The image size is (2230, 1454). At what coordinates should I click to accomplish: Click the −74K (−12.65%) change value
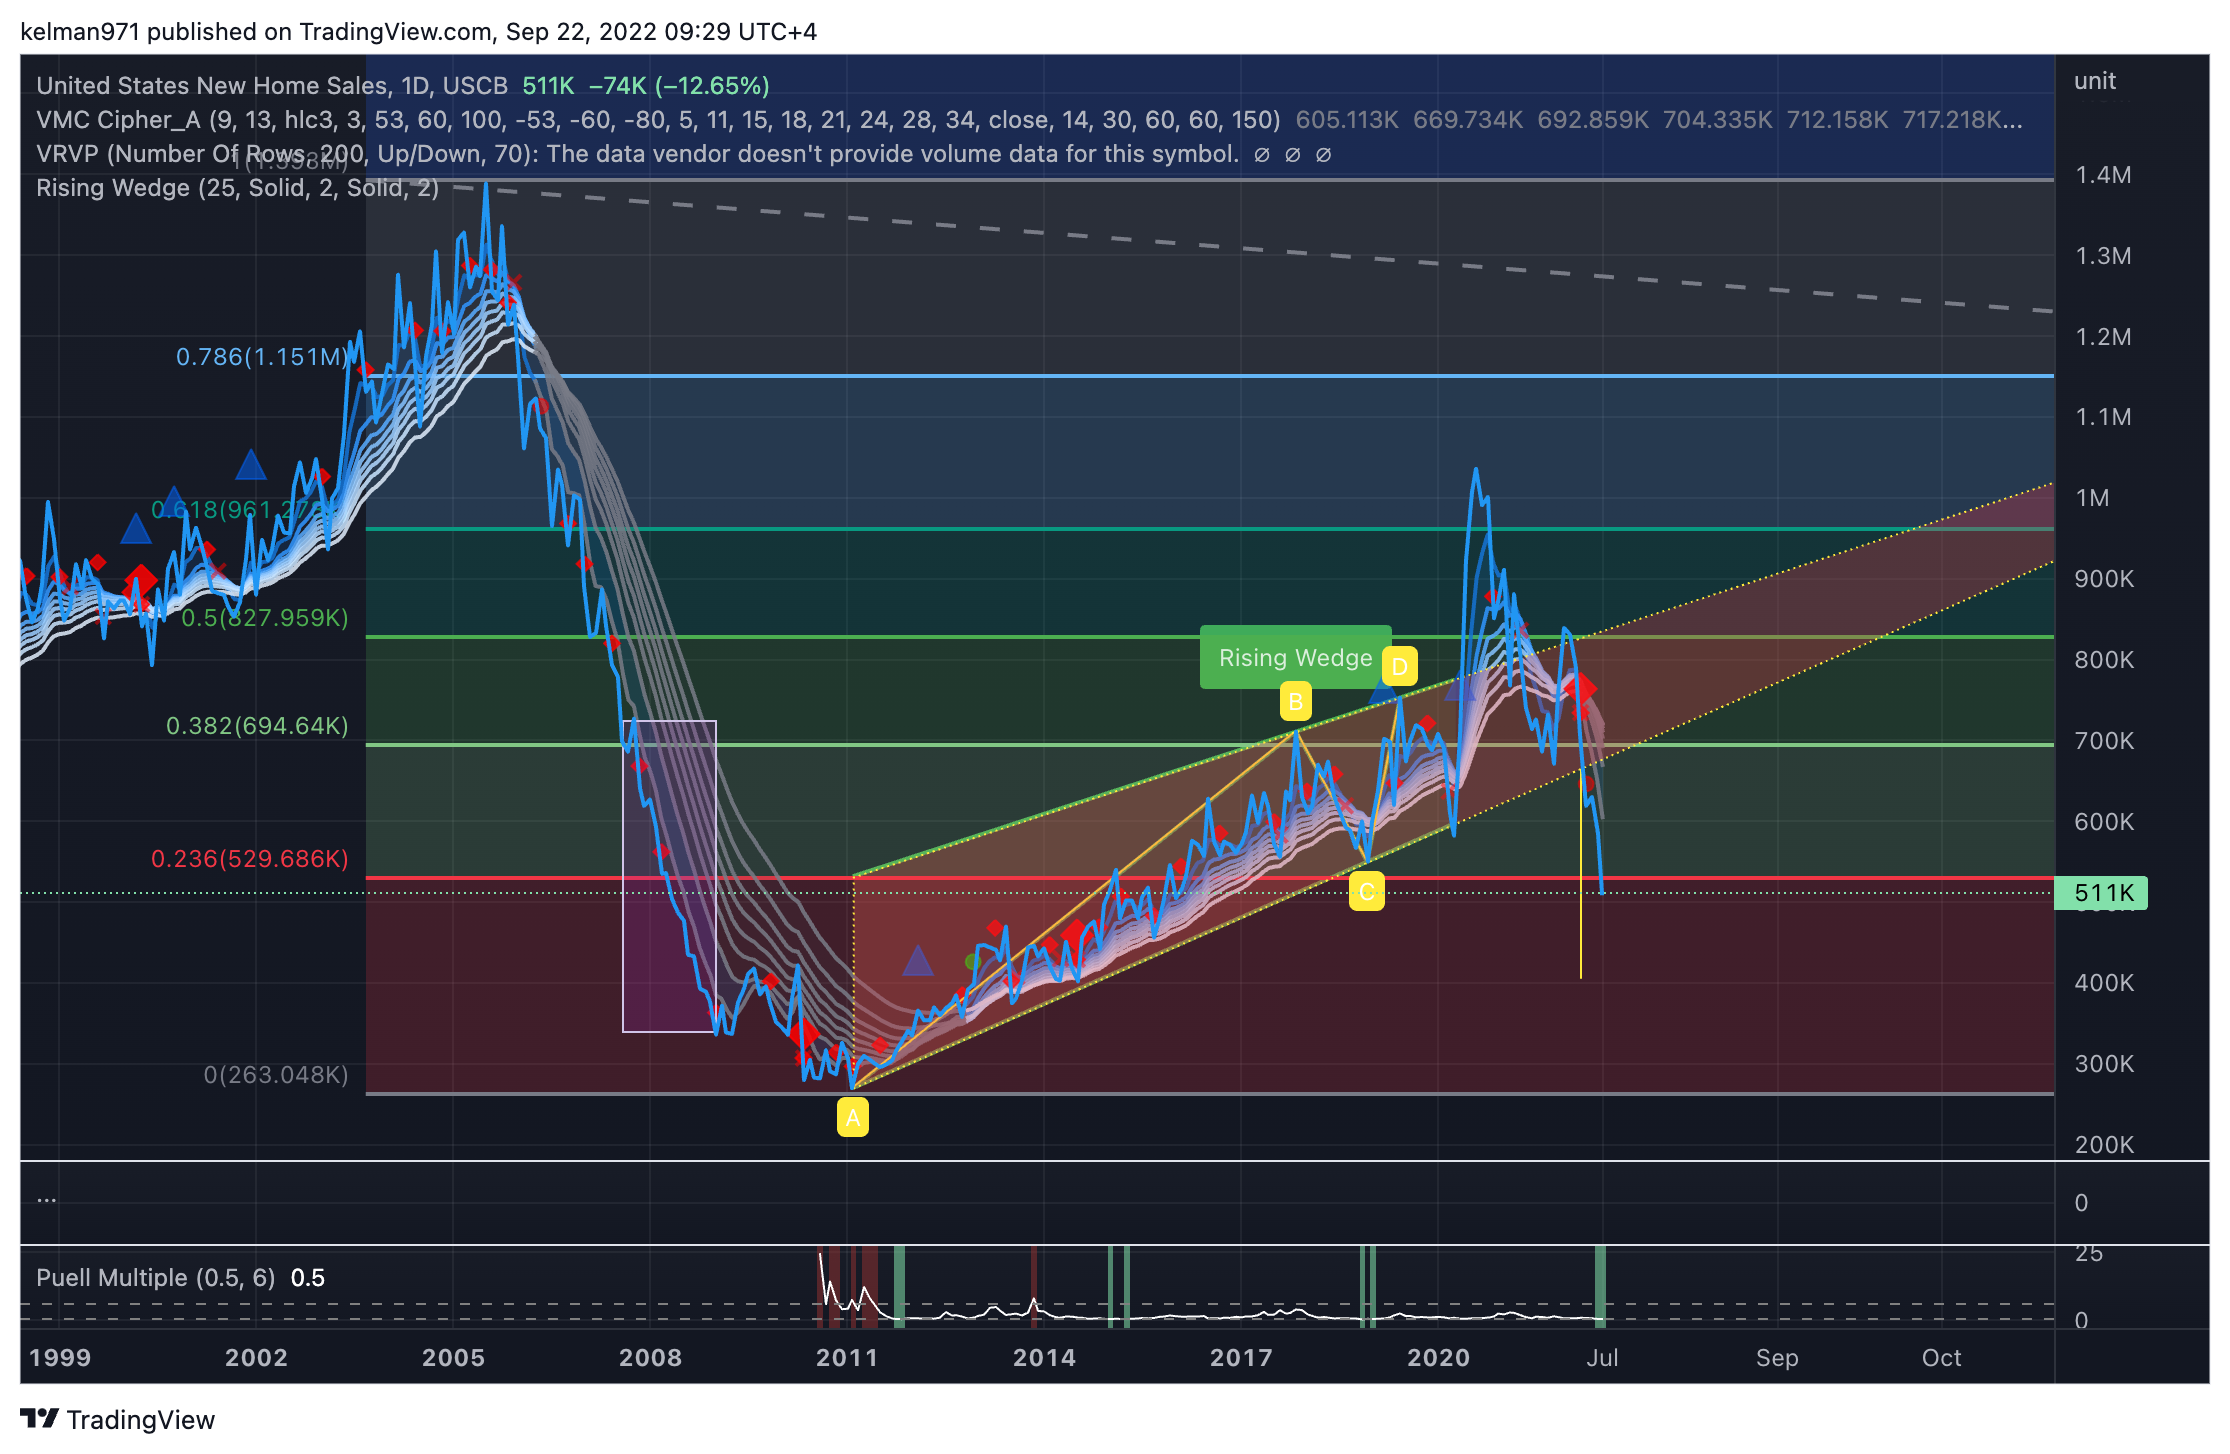tap(679, 86)
